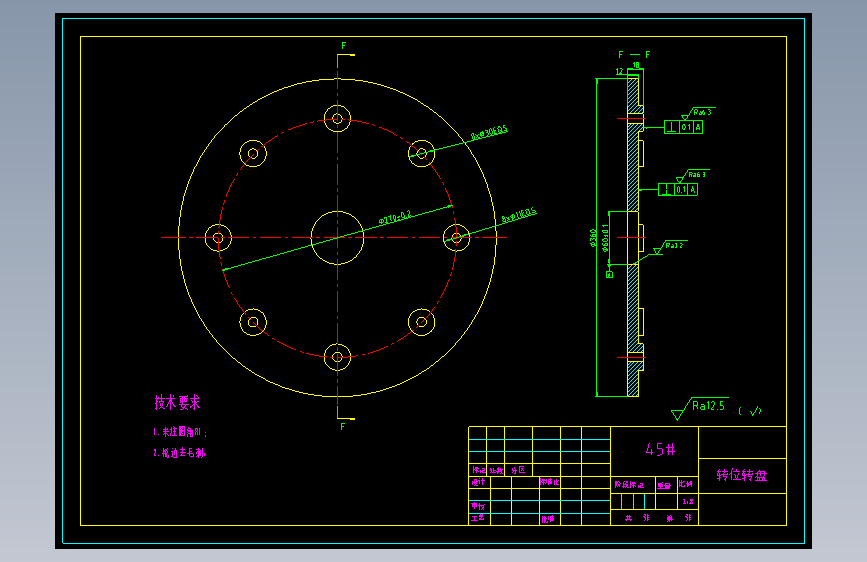Click the 重量 cell in title block

tap(666, 485)
